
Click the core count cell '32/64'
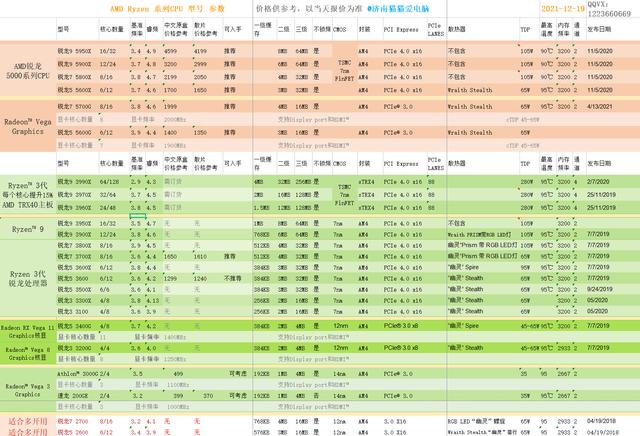coord(108,195)
